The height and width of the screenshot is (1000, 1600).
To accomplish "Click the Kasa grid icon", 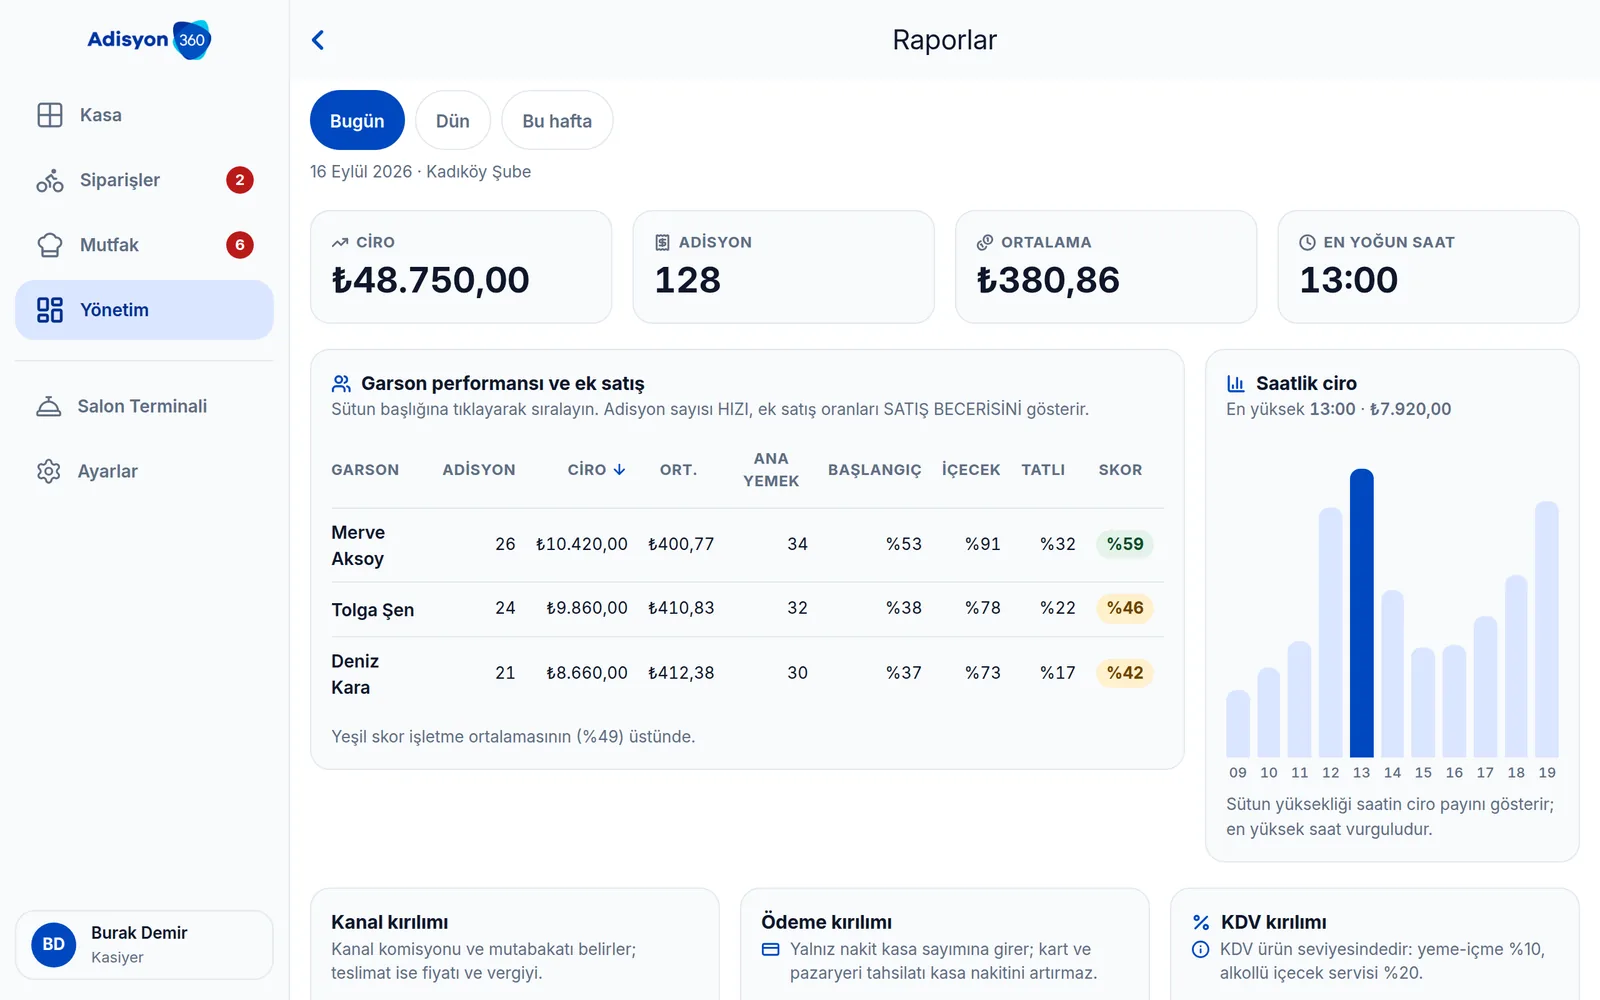I will tap(50, 115).
